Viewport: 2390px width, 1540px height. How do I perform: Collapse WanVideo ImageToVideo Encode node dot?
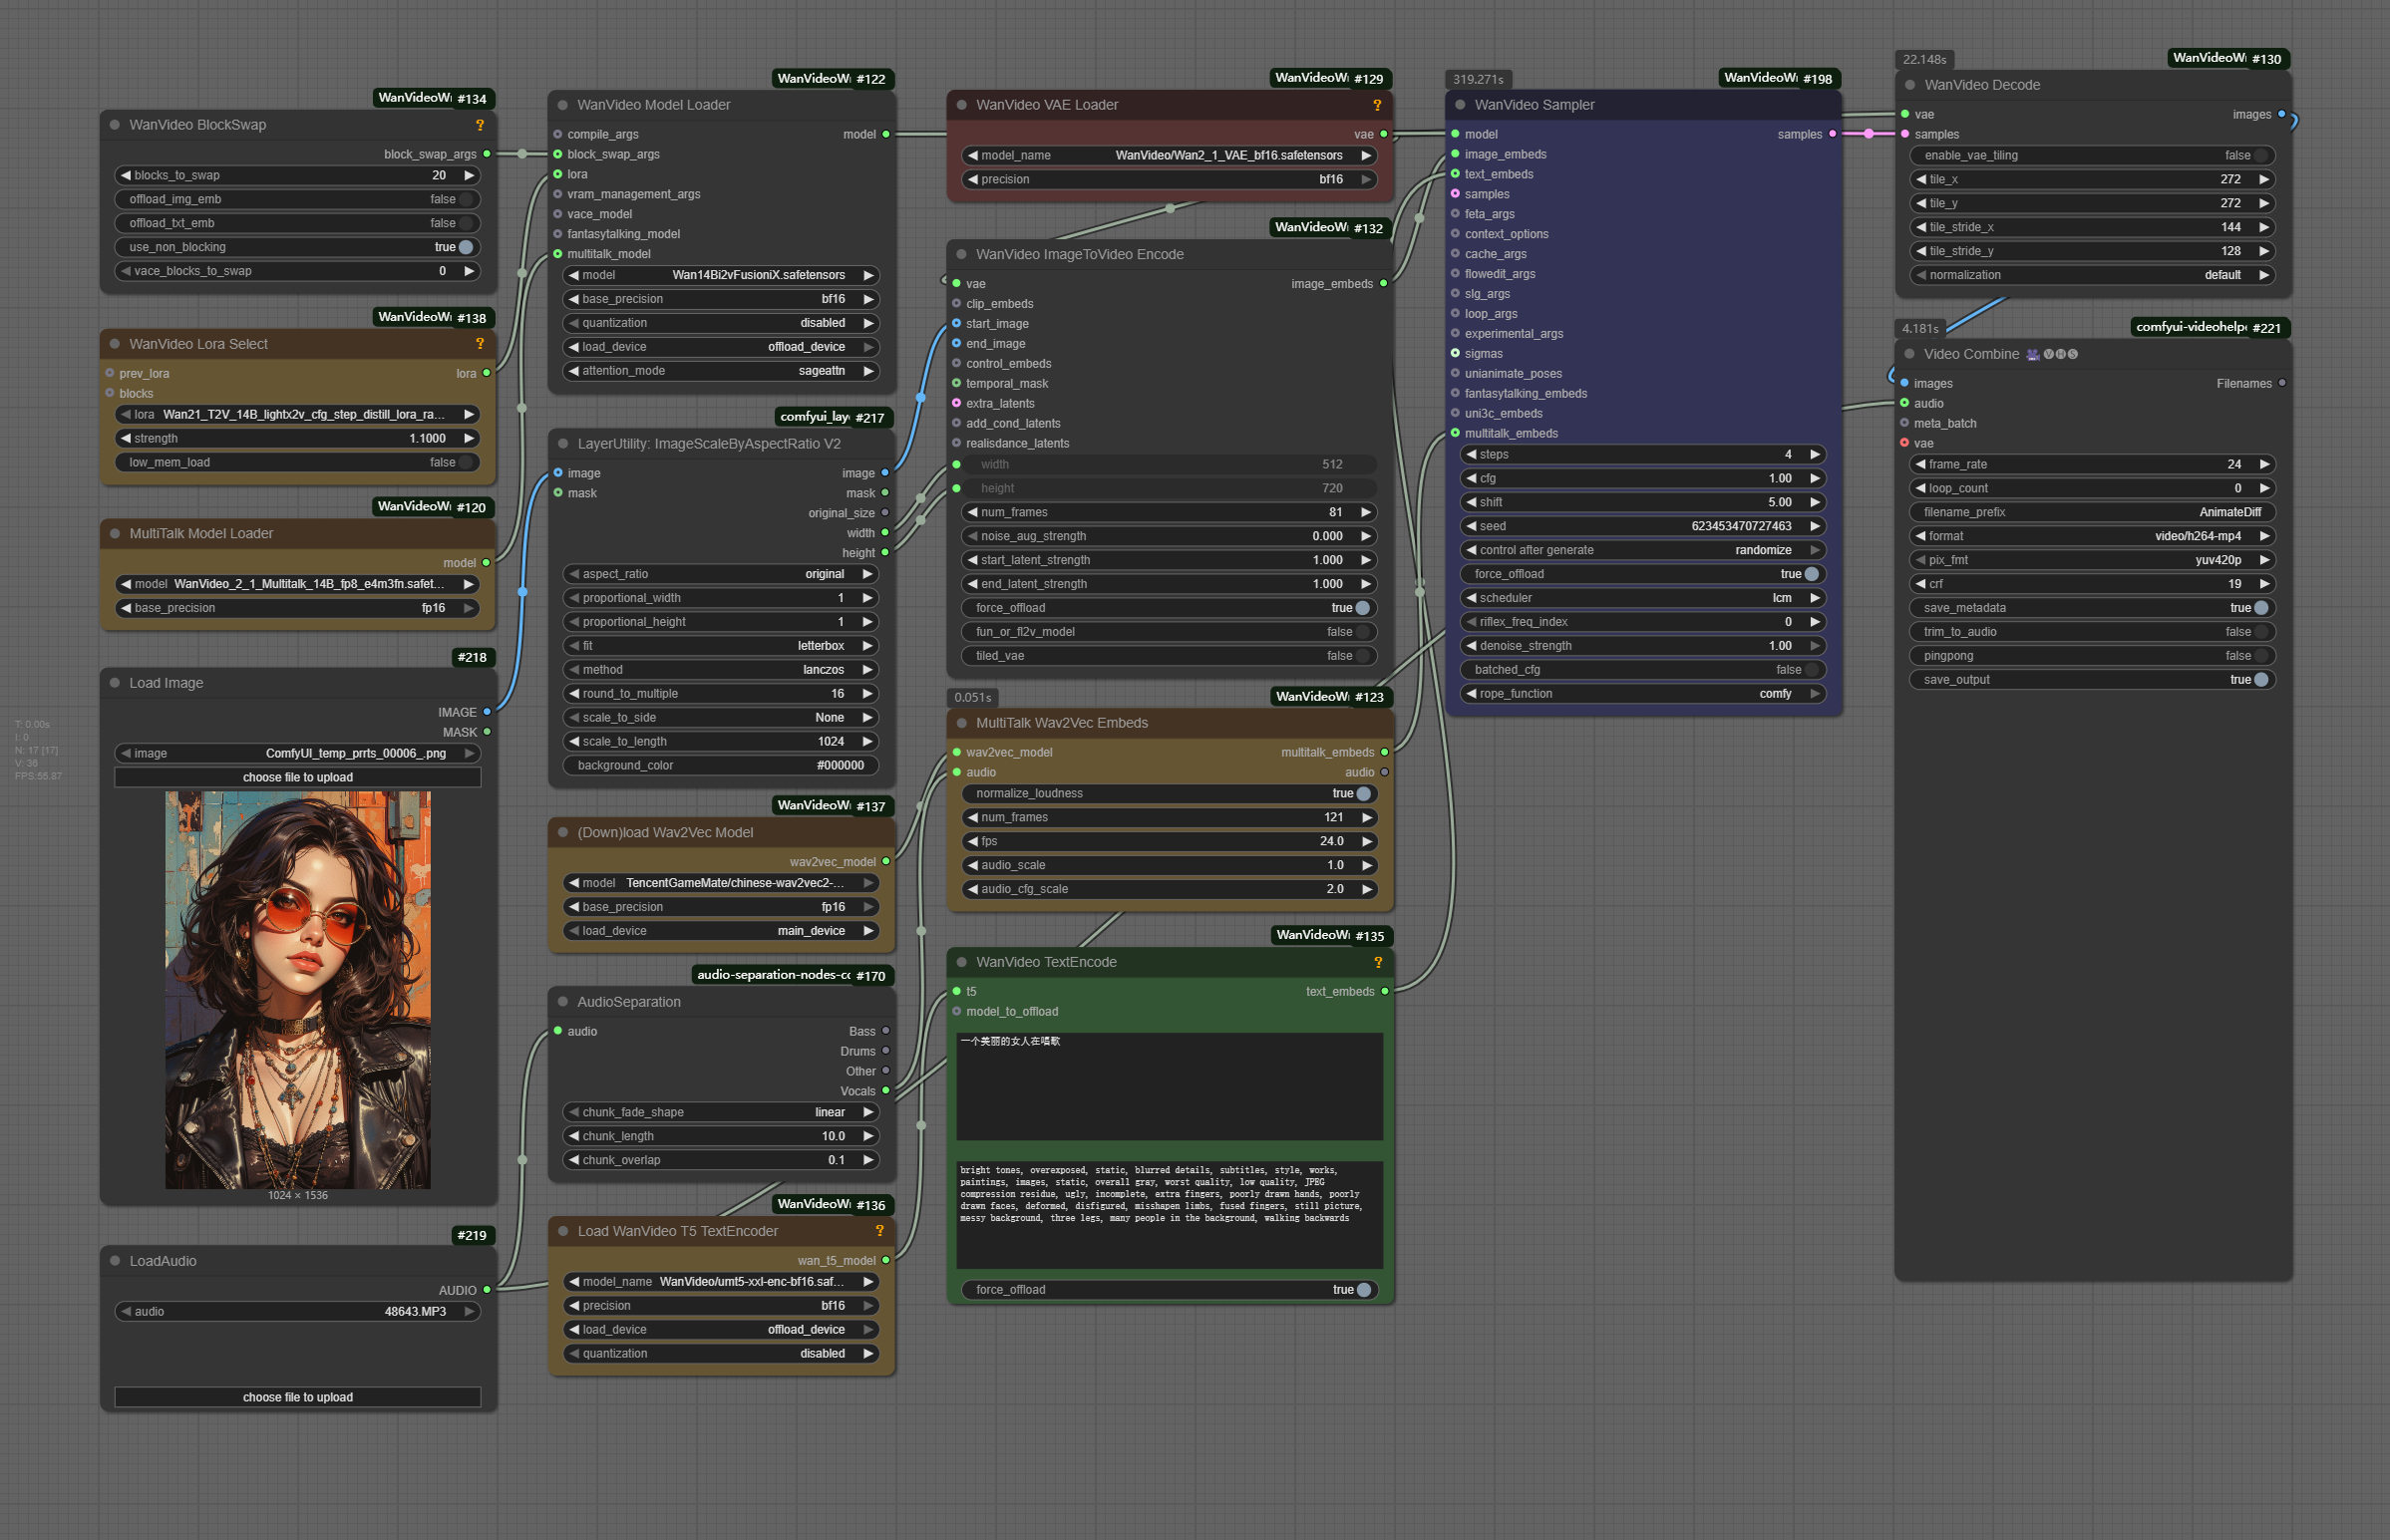[962, 255]
